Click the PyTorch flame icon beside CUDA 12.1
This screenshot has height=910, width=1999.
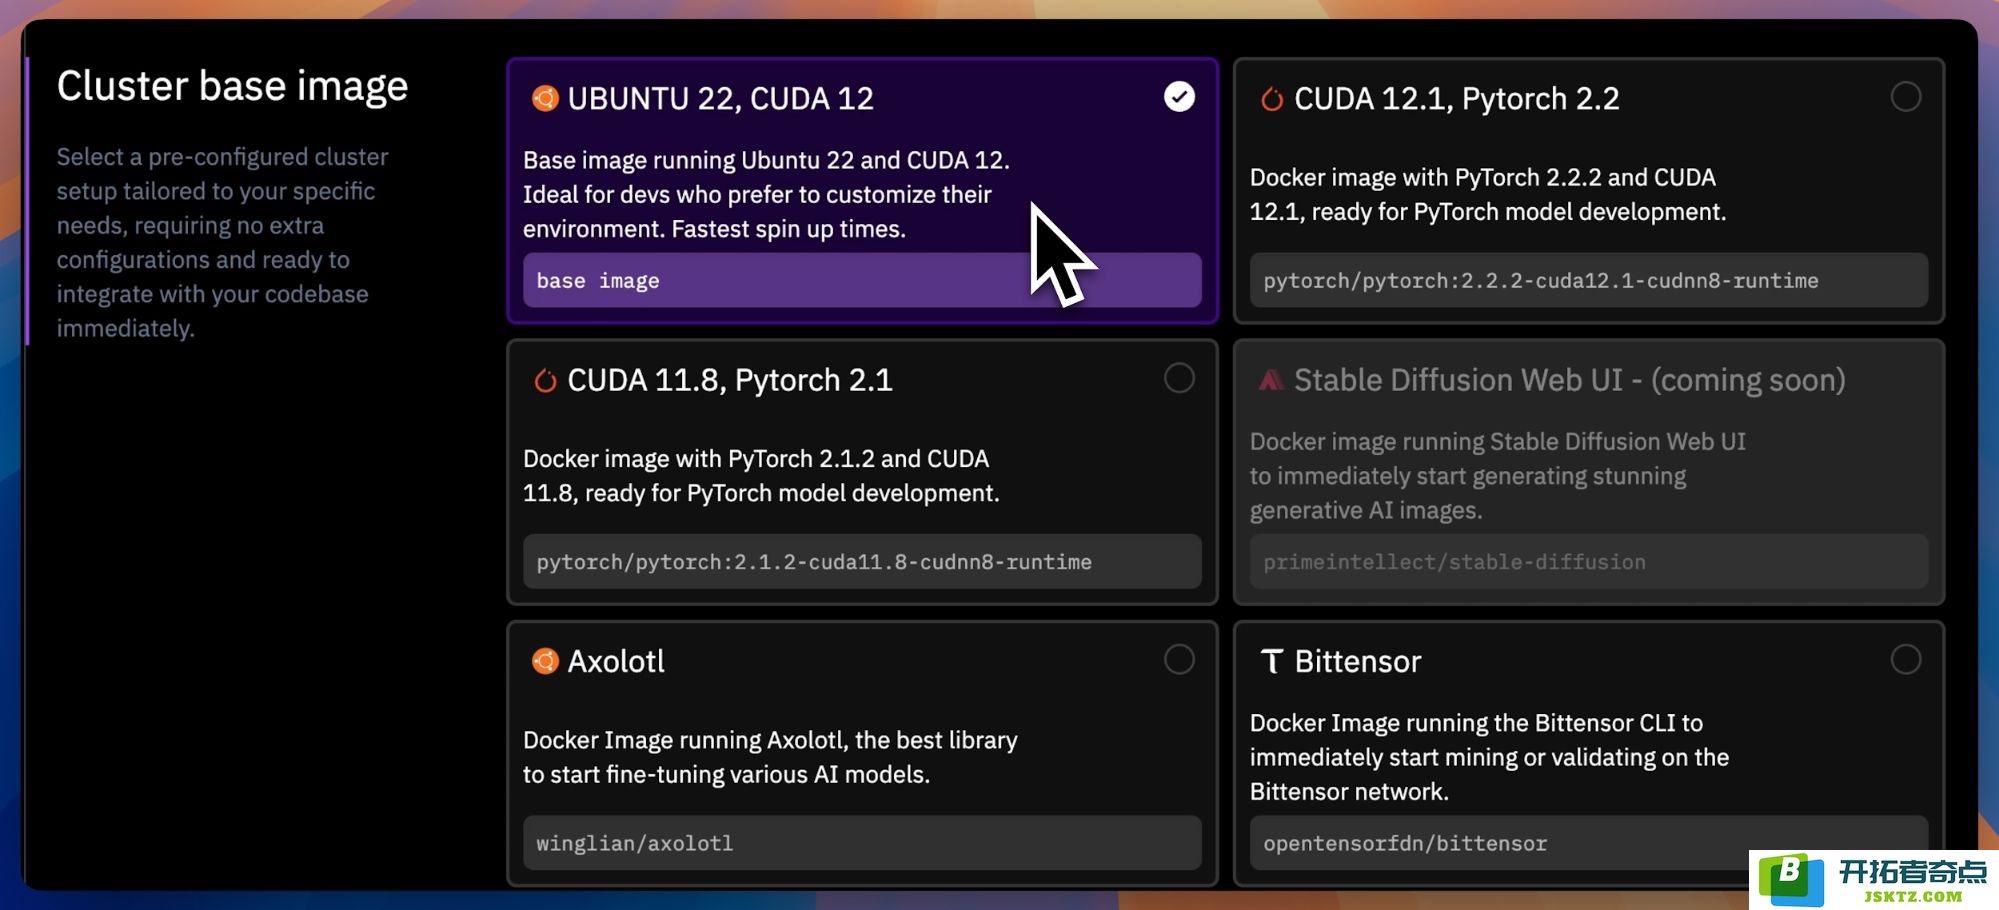[x=1272, y=98]
